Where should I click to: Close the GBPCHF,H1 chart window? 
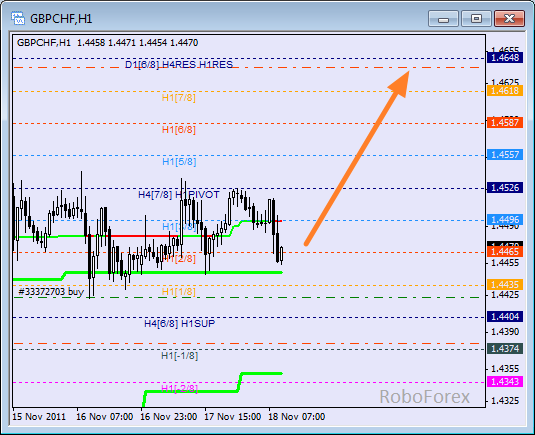tap(509, 18)
